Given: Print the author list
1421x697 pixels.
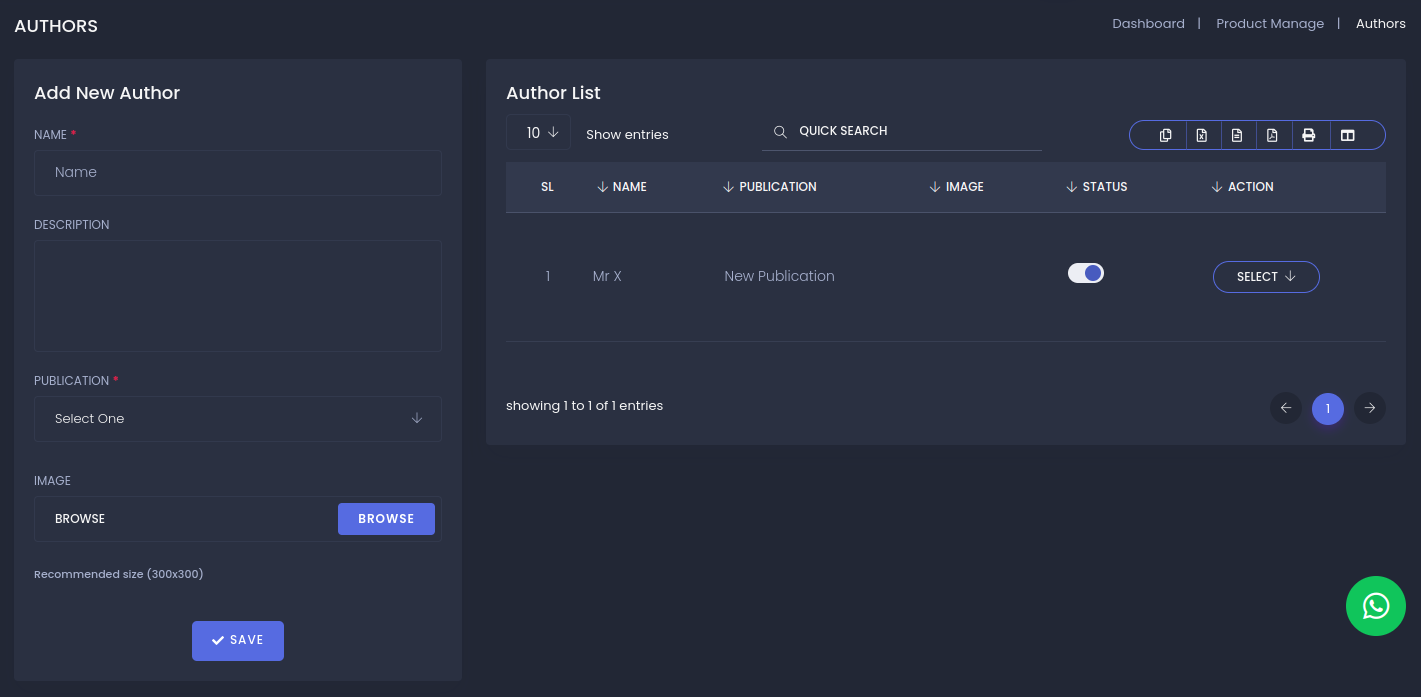Looking at the screenshot, I should click(x=1308, y=135).
